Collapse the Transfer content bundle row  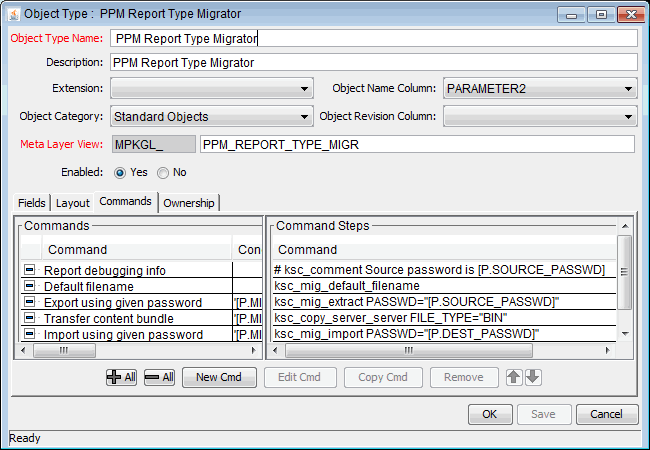point(29,319)
